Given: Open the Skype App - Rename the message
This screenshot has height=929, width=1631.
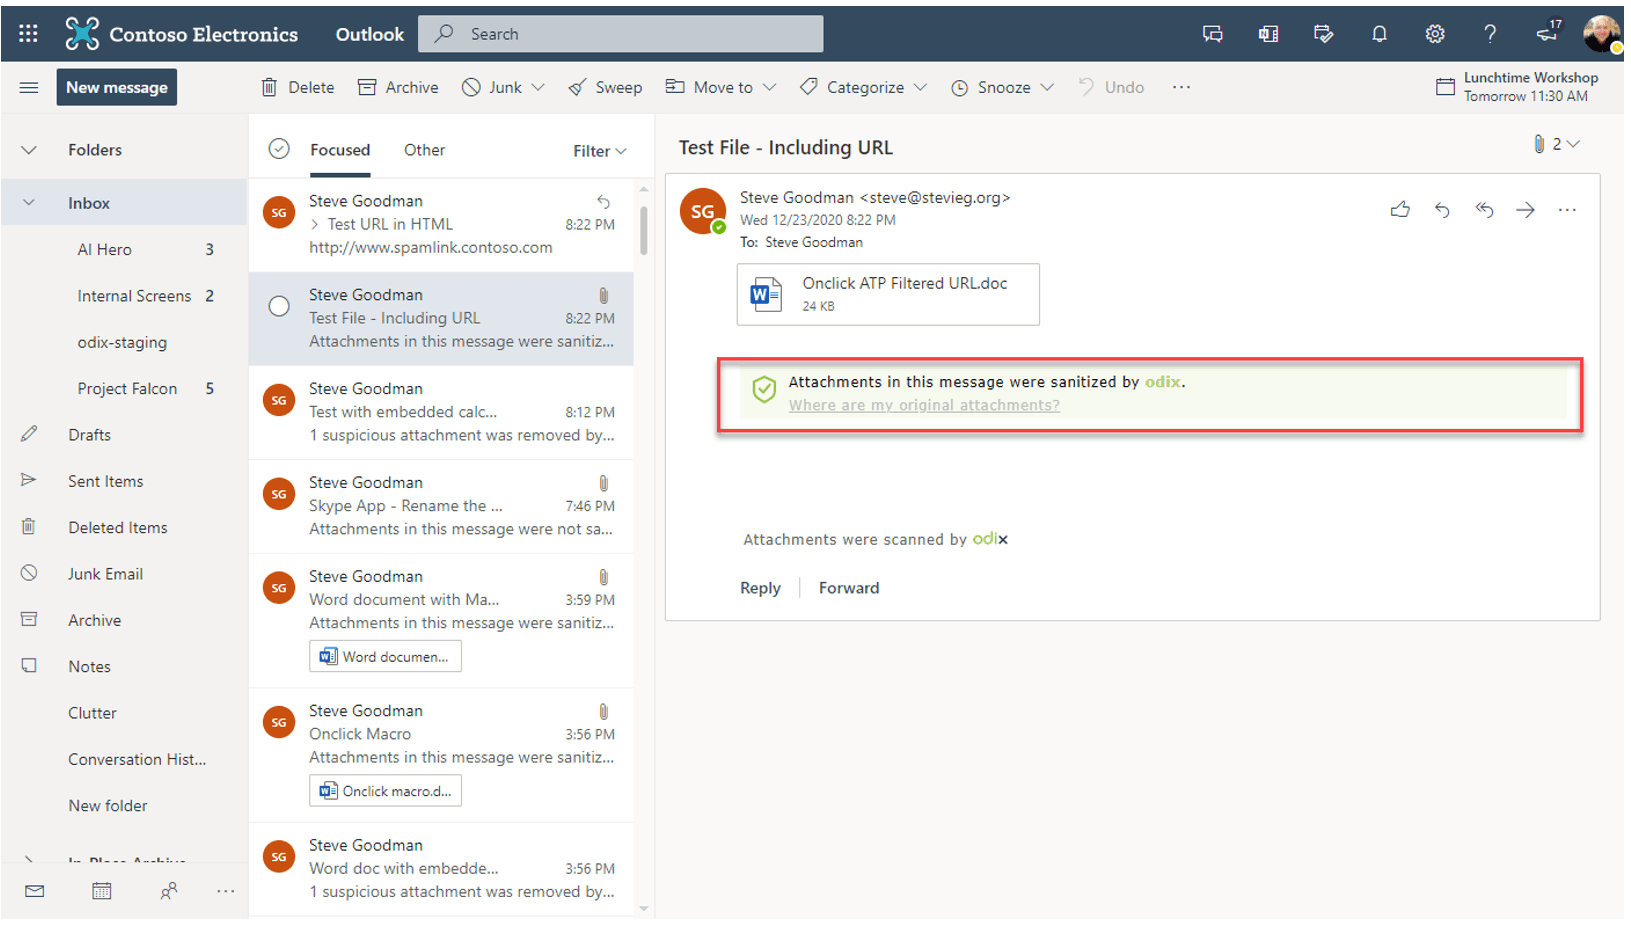Looking at the screenshot, I should coord(441,506).
